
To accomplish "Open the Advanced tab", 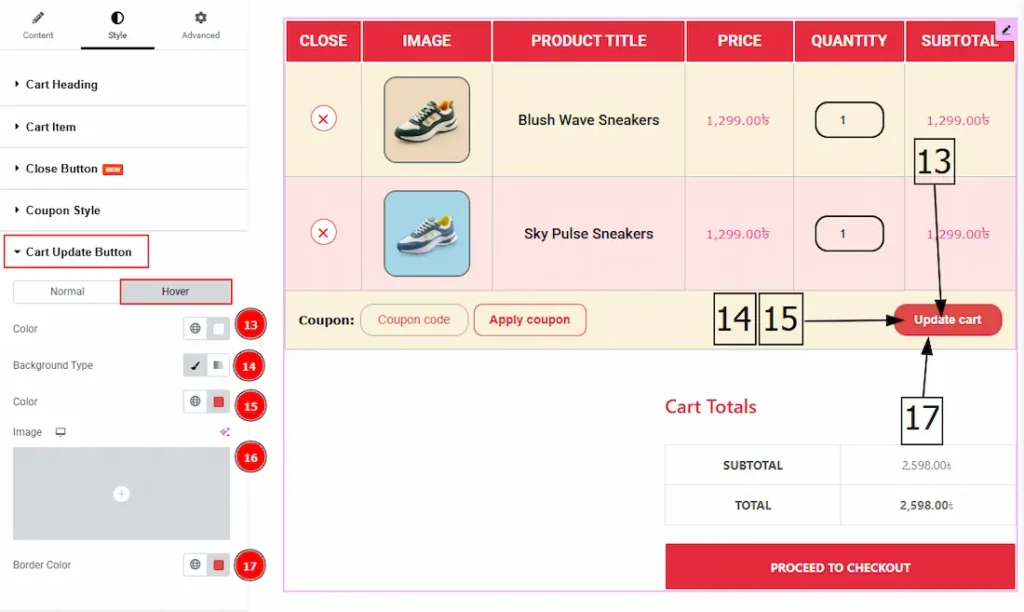I will point(200,25).
